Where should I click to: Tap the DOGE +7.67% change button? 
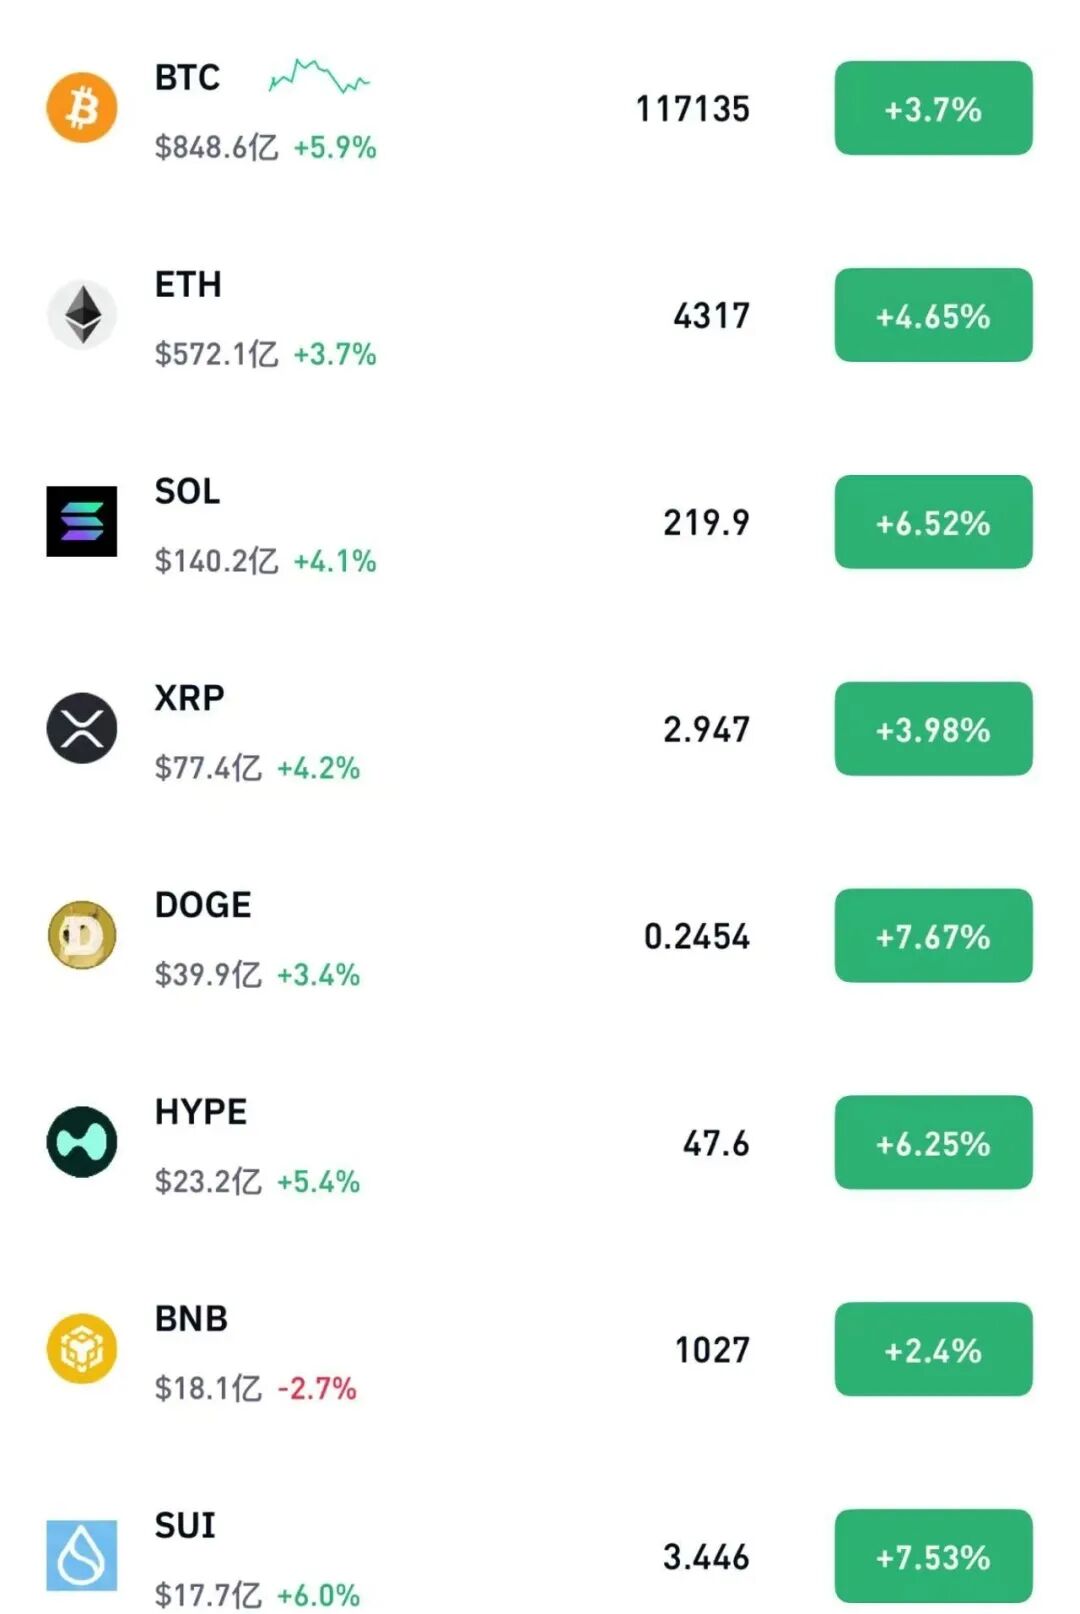(x=933, y=936)
